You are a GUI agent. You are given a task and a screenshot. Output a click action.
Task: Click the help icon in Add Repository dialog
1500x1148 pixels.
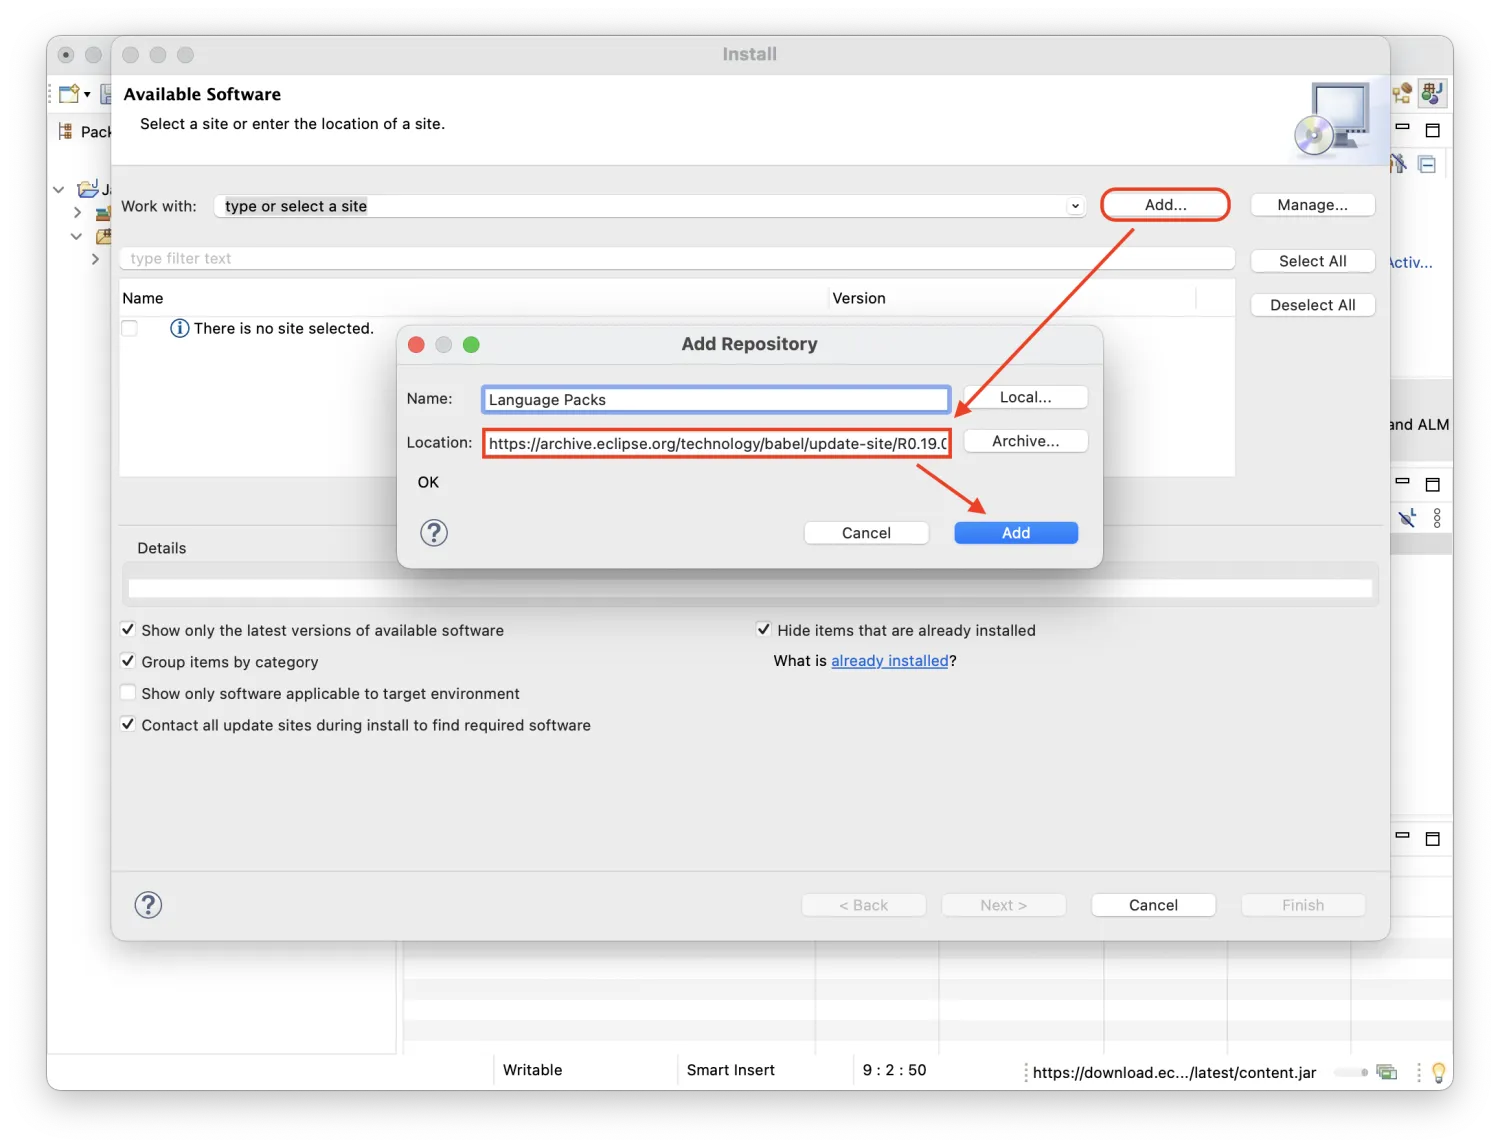433,533
